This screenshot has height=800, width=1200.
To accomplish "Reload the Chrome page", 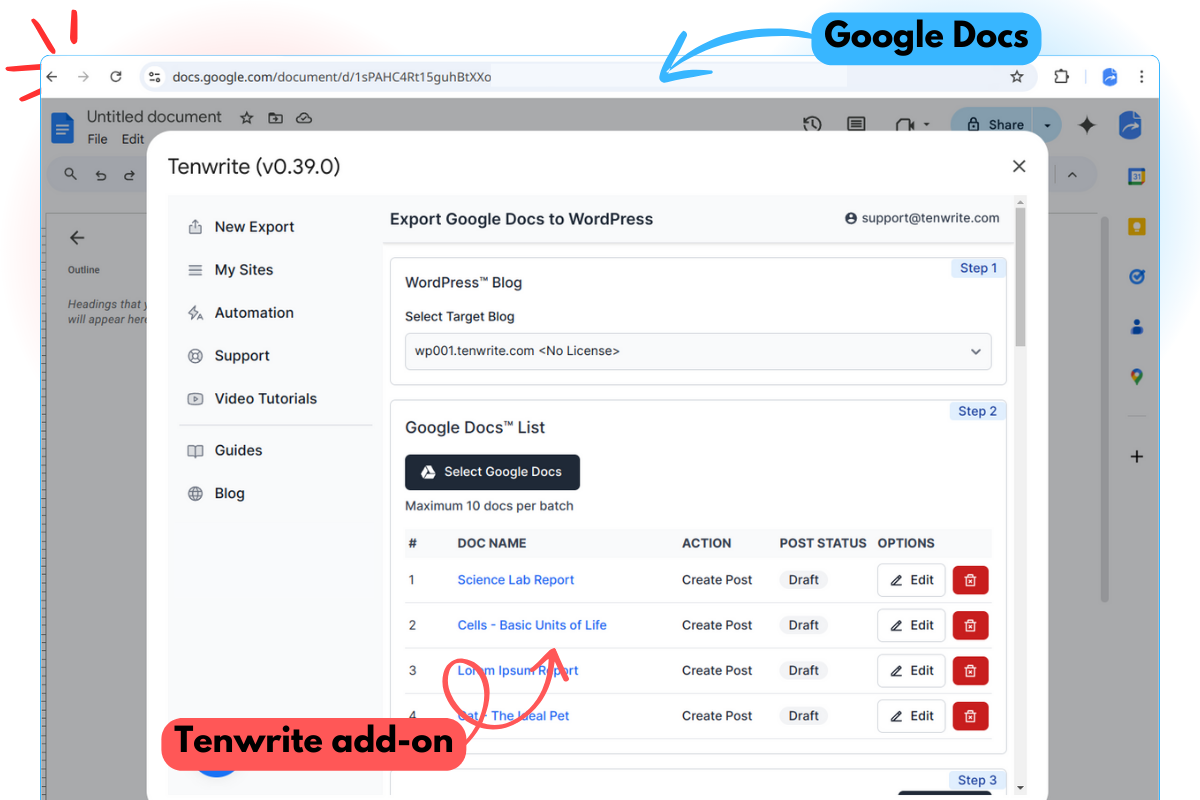I will pyautogui.click(x=116, y=76).
